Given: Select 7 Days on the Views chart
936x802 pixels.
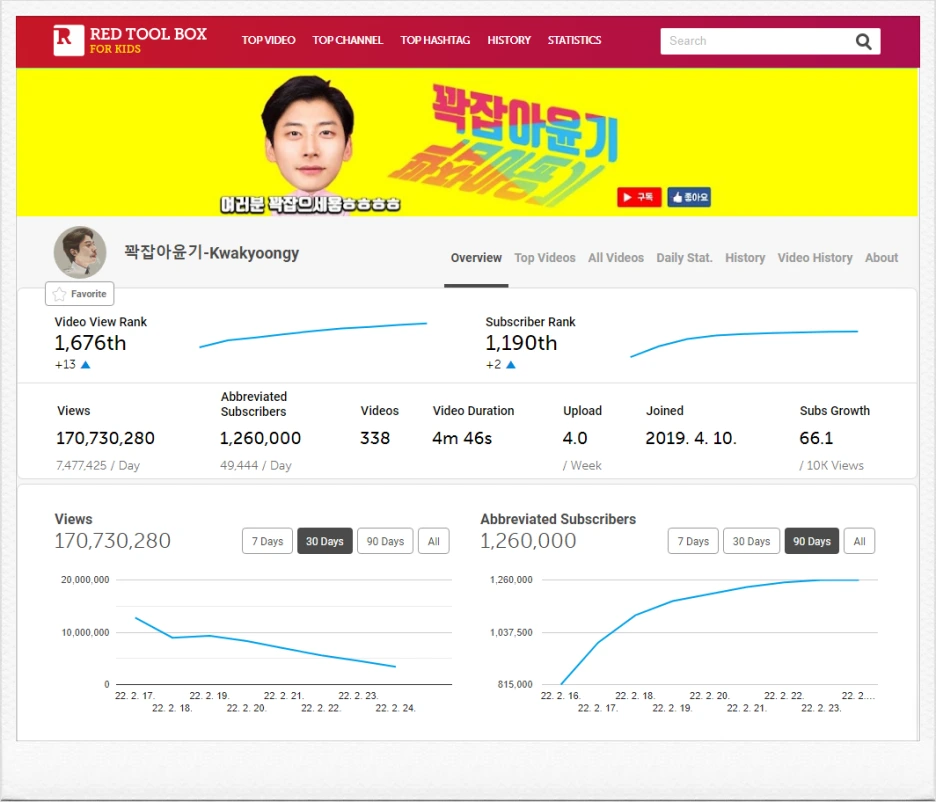Looking at the screenshot, I should coord(267,541).
